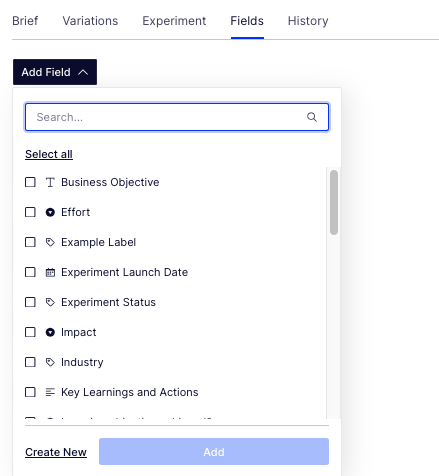Click the search magnifier icon
This screenshot has width=439, height=476.
tap(312, 117)
